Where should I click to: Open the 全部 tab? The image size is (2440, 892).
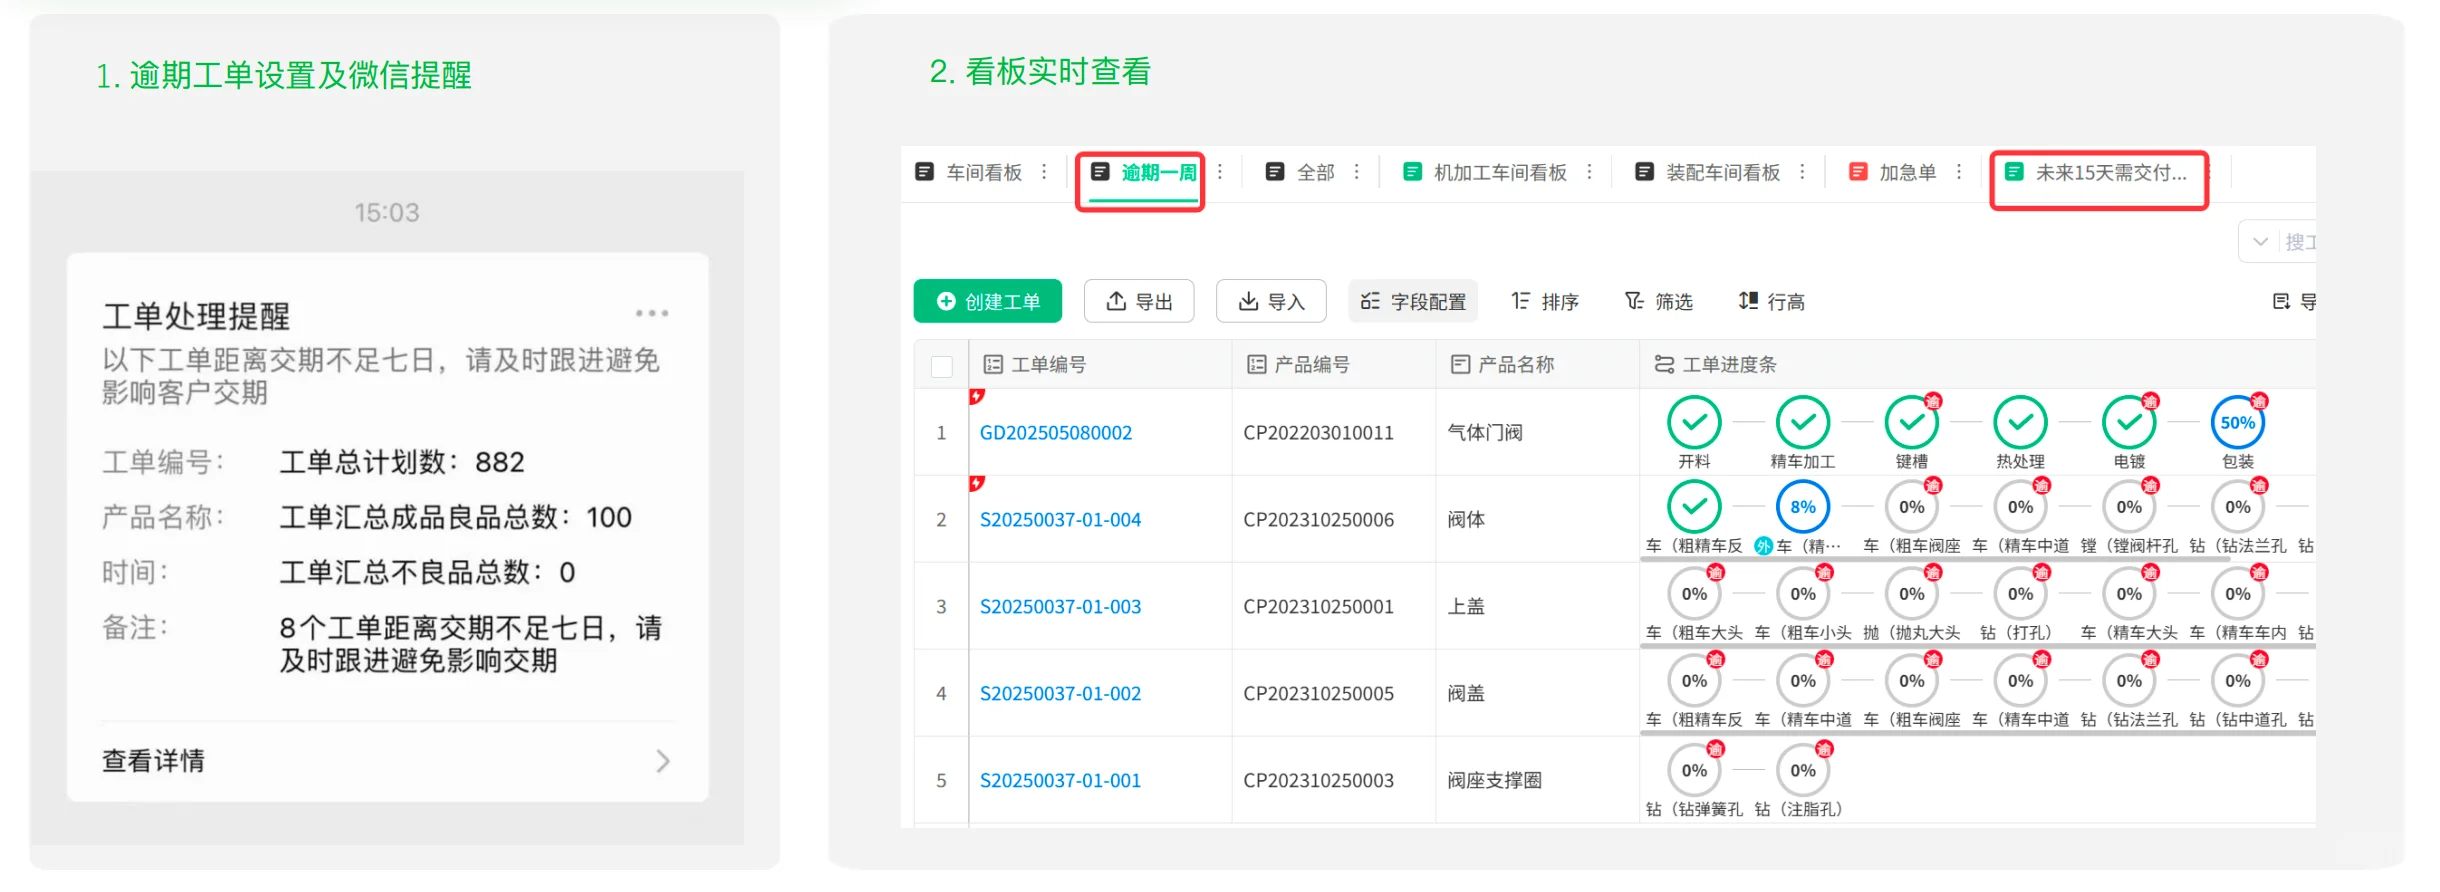(x=1300, y=172)
